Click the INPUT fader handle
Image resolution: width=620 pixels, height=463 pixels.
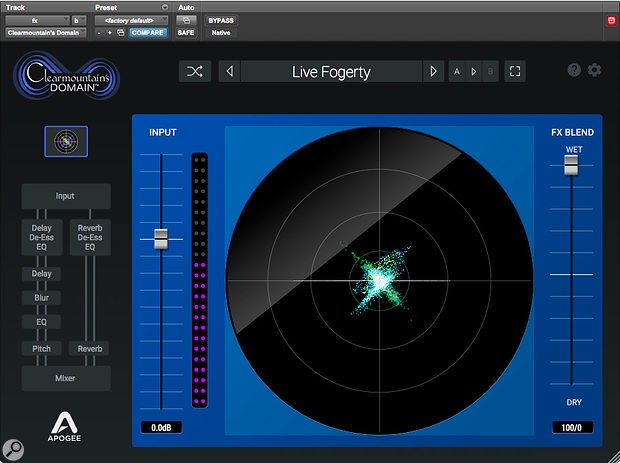(161, 239)
